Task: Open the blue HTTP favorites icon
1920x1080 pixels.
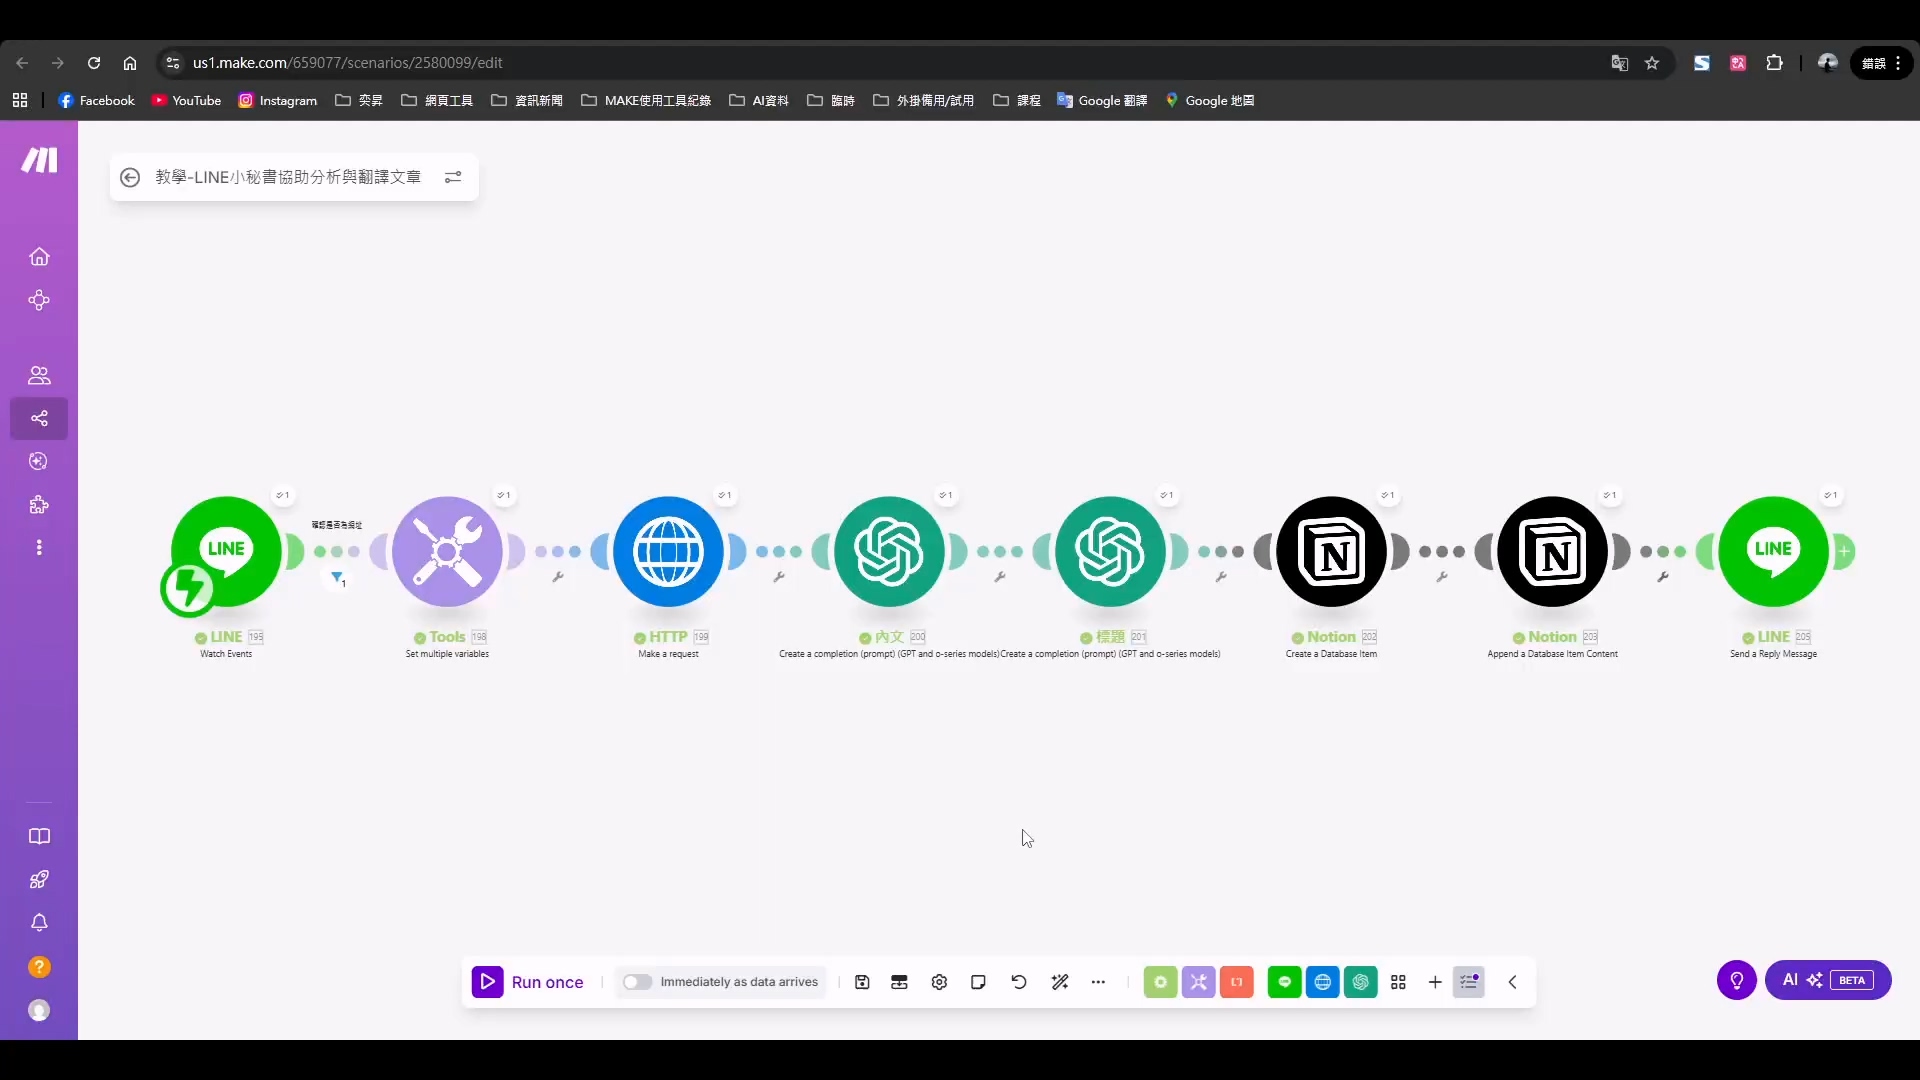Action: click(x=1322, y=982)
